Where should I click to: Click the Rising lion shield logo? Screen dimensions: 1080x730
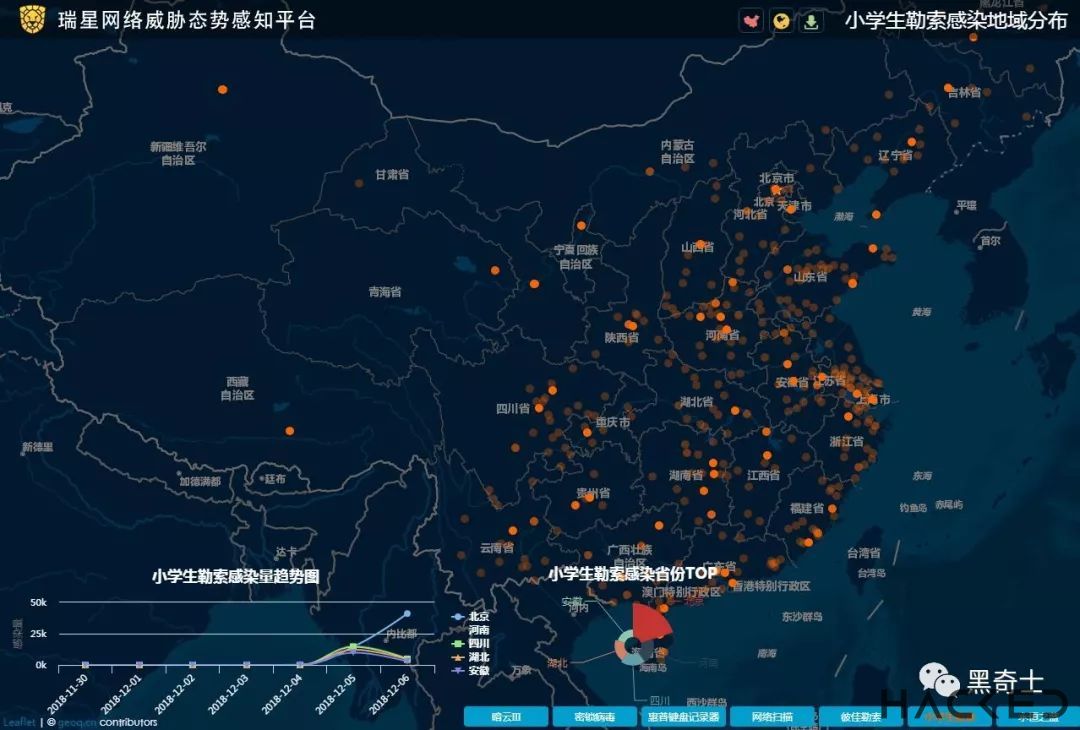(x=32, y=19)
